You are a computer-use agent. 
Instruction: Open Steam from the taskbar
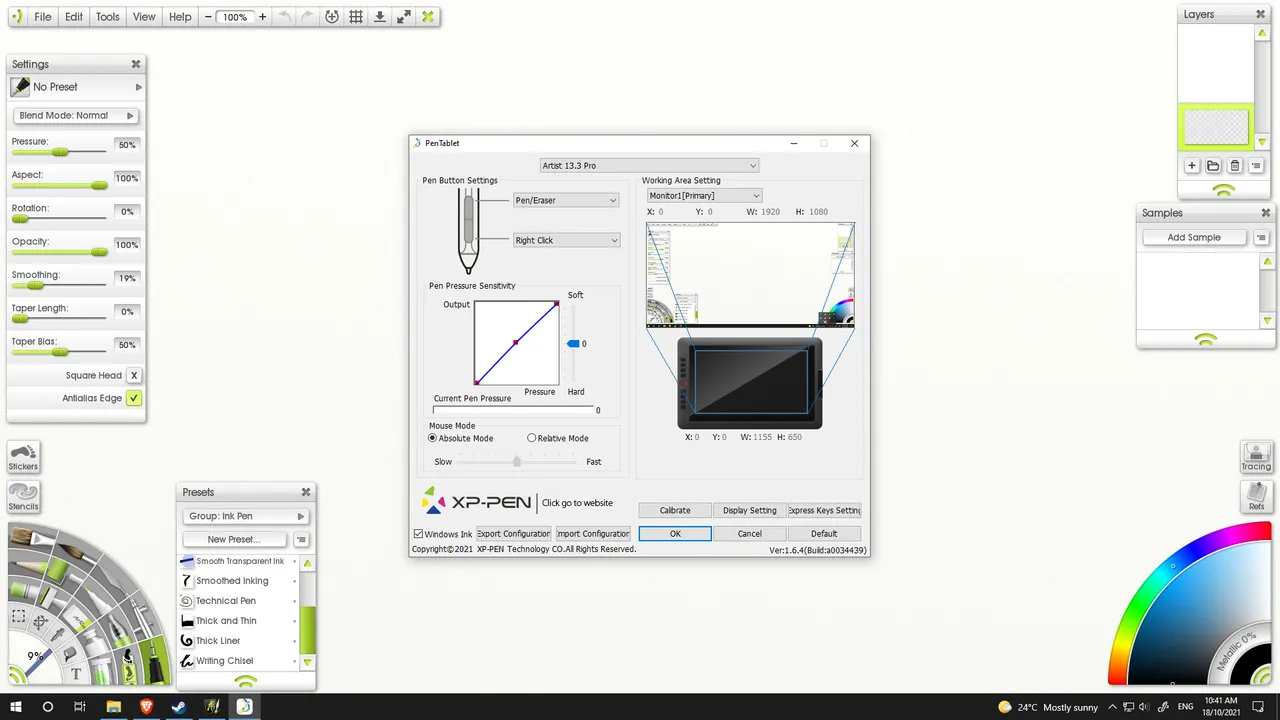point(179,706)
